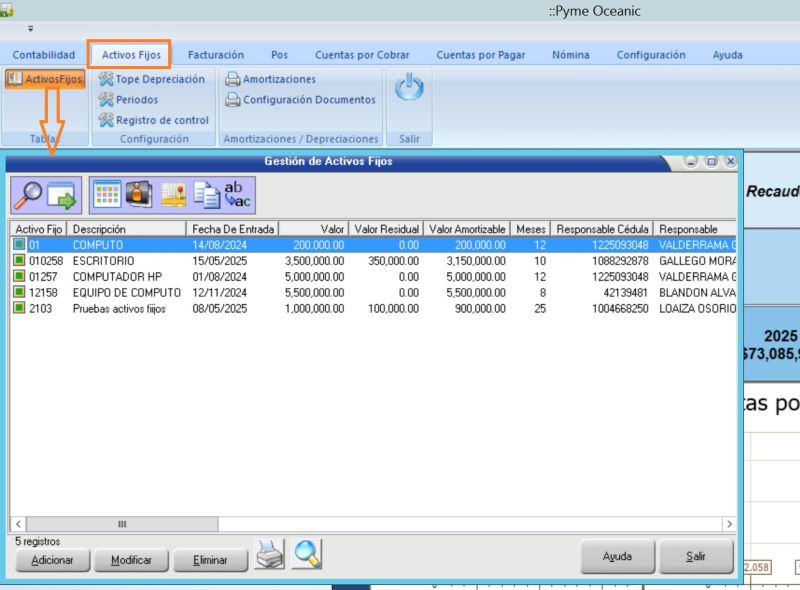The height and width of the screenshot is (590, 800).
Task: Click the copy documents icon in toolbar
Action: (x=206, y=194)
